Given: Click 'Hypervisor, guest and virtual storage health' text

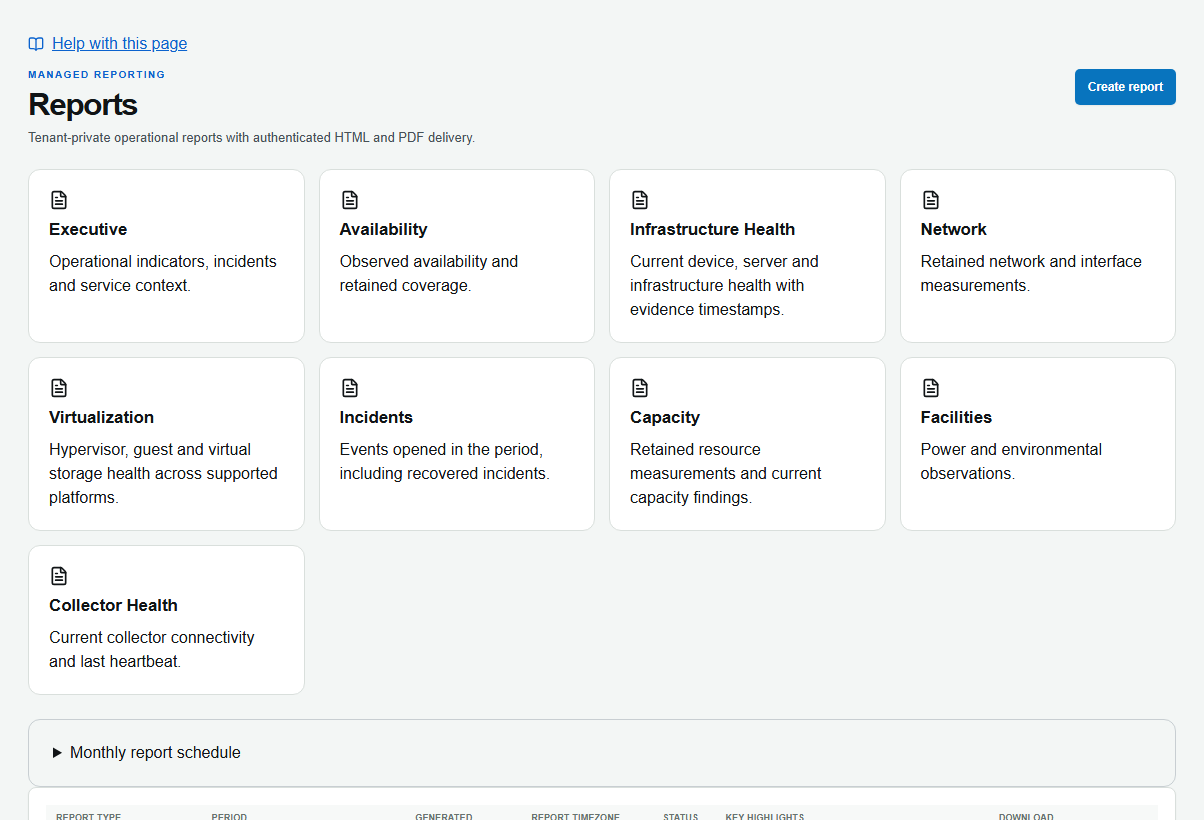Looking at the screenshot, I should pos(163,474).
